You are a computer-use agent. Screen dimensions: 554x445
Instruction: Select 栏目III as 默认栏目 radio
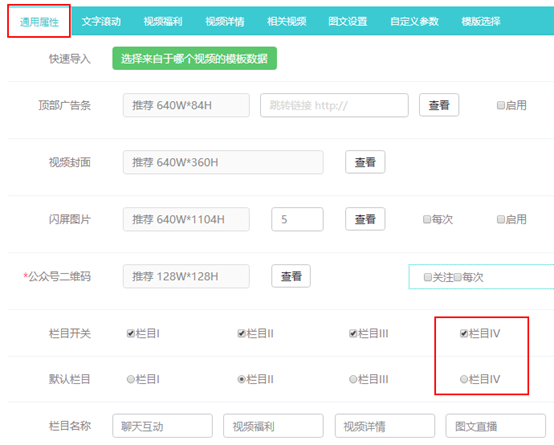pos(353,379)
